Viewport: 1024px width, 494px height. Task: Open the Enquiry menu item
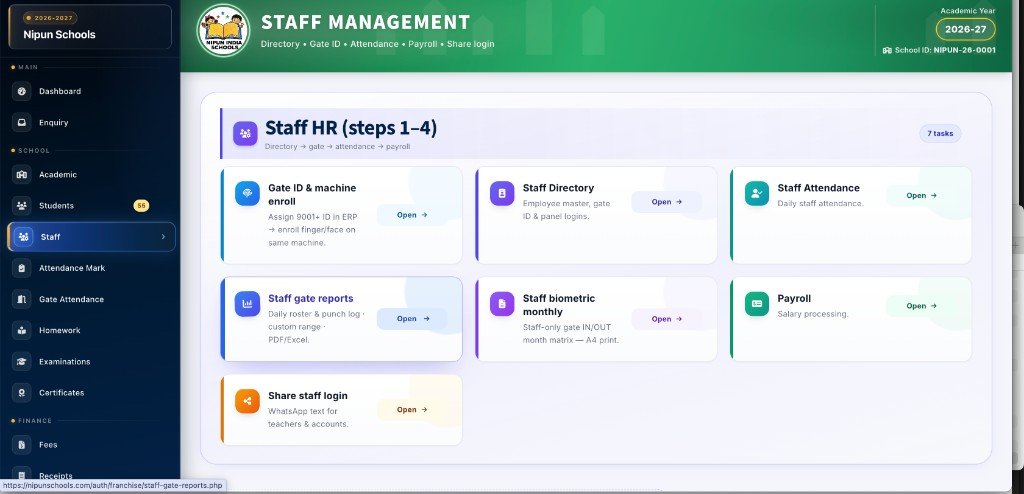coord(90,122)
